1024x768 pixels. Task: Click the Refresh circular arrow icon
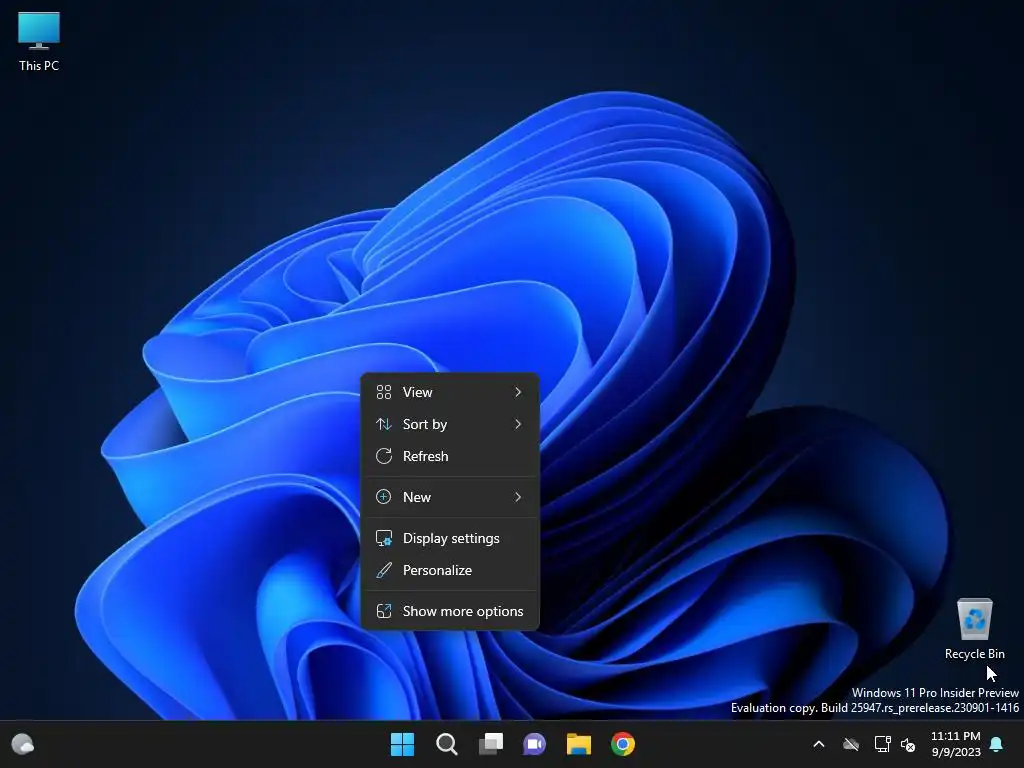pos(384,456)
